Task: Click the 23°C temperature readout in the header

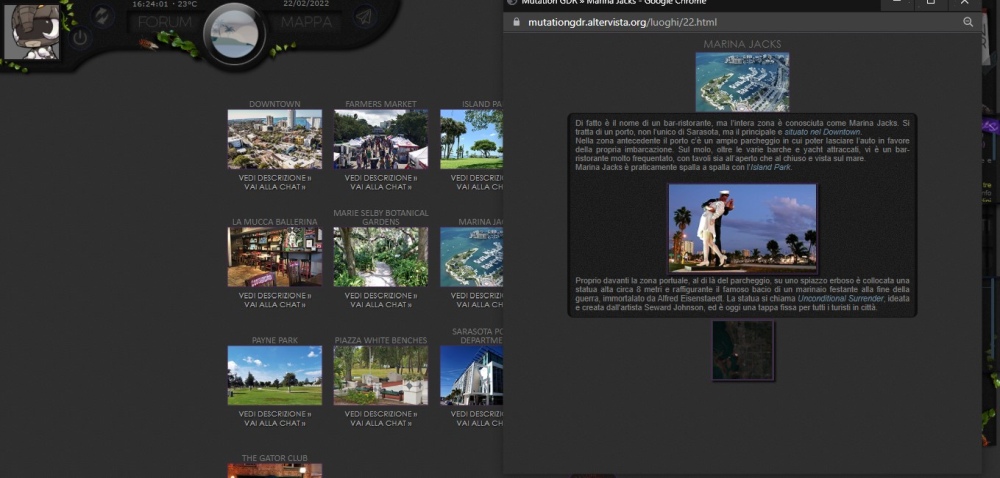Action: pos(188,4)
